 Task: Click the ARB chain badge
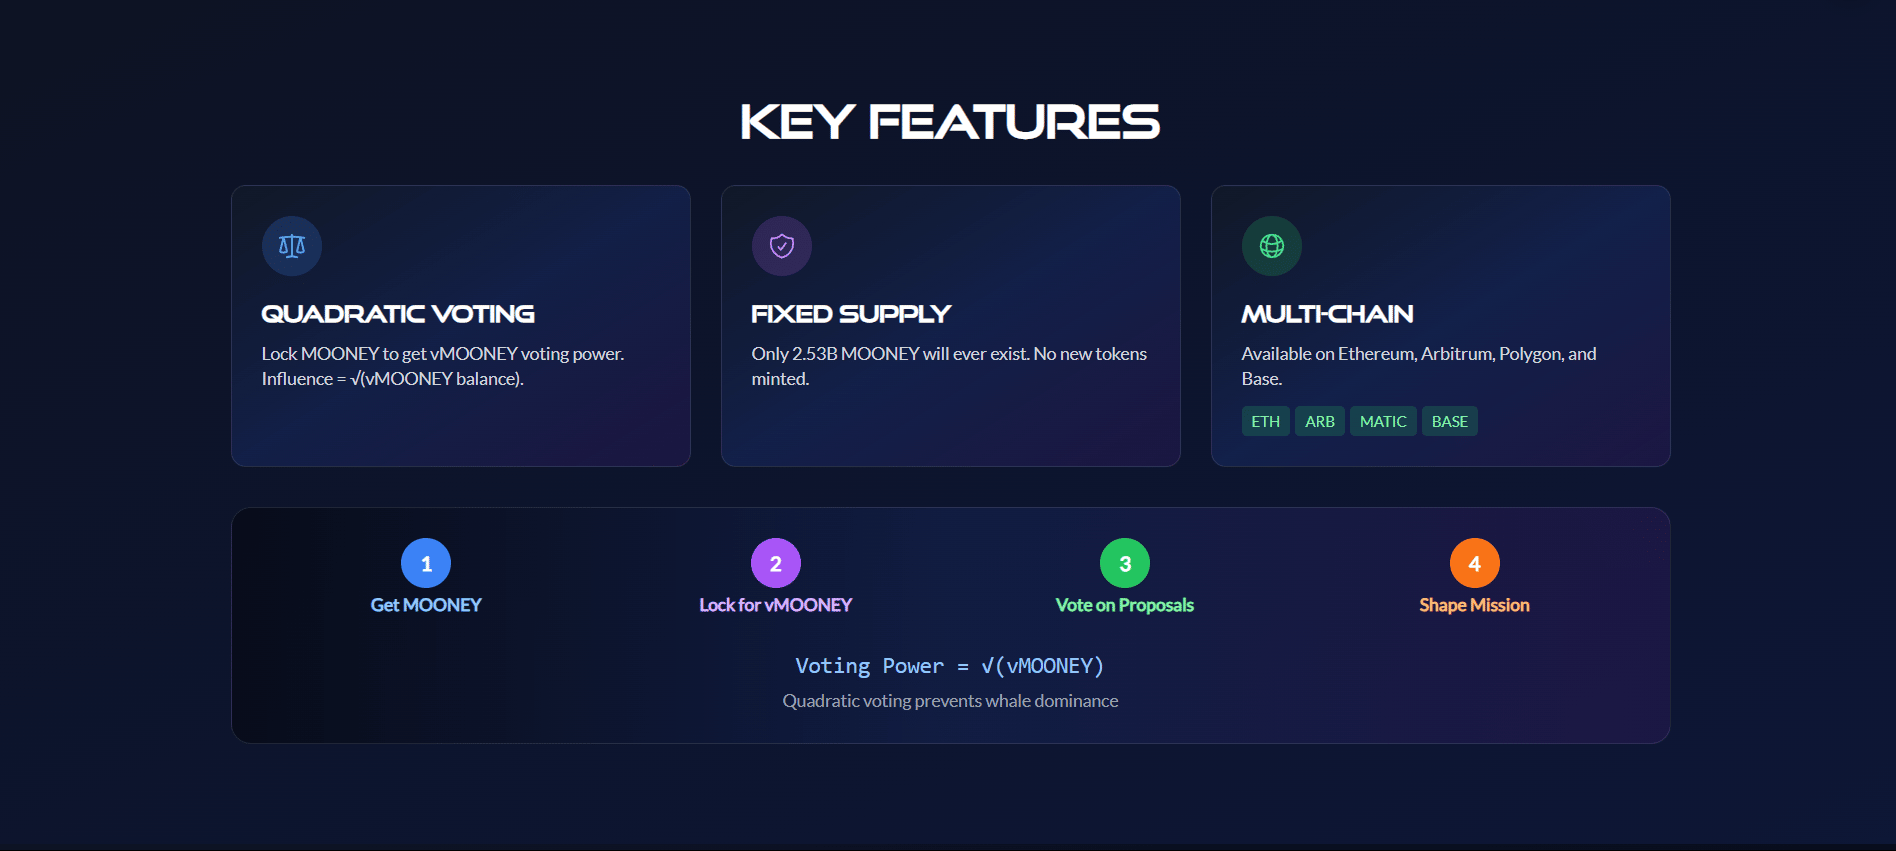point(1320,421)
